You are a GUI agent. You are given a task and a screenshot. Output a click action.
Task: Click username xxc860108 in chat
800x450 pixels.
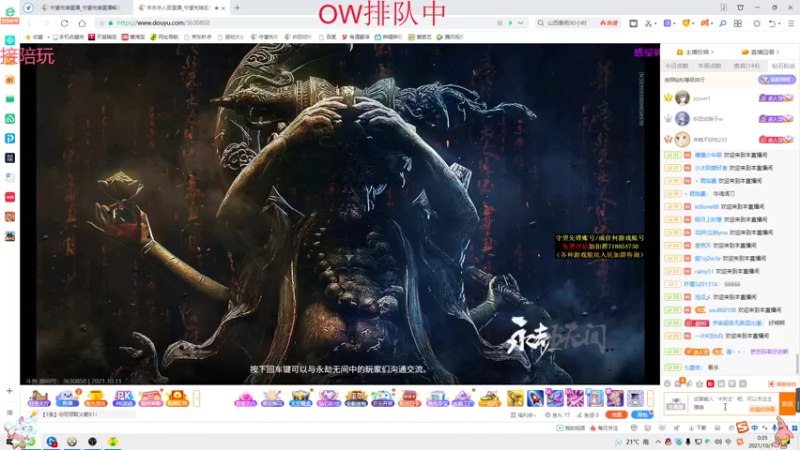click(722, 310)
